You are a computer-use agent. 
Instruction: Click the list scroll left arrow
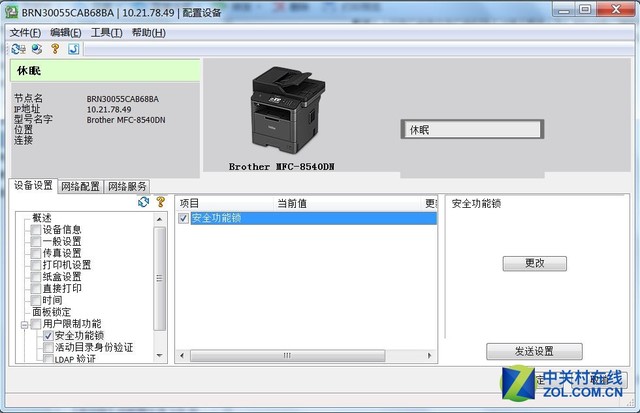pos(182,355)
